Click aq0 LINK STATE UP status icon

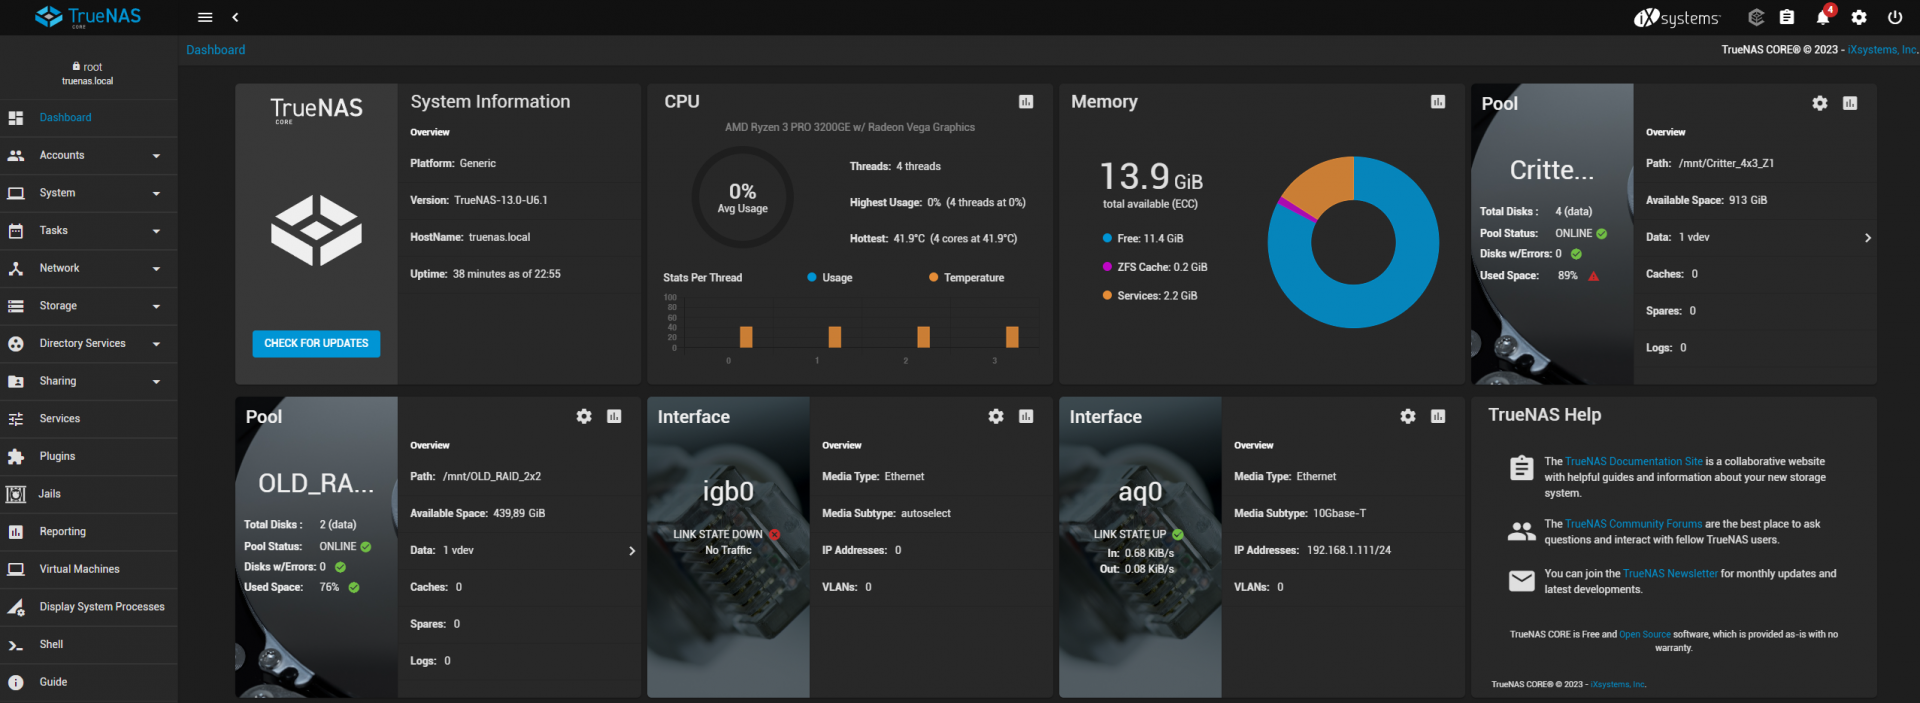(1177, 535)
